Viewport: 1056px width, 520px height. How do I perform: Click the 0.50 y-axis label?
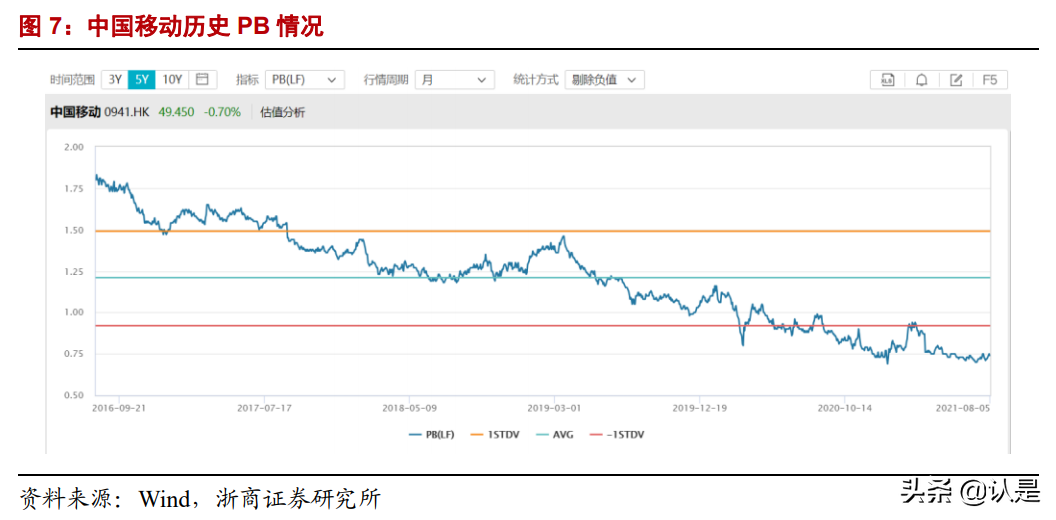click(x=75, y=395)
